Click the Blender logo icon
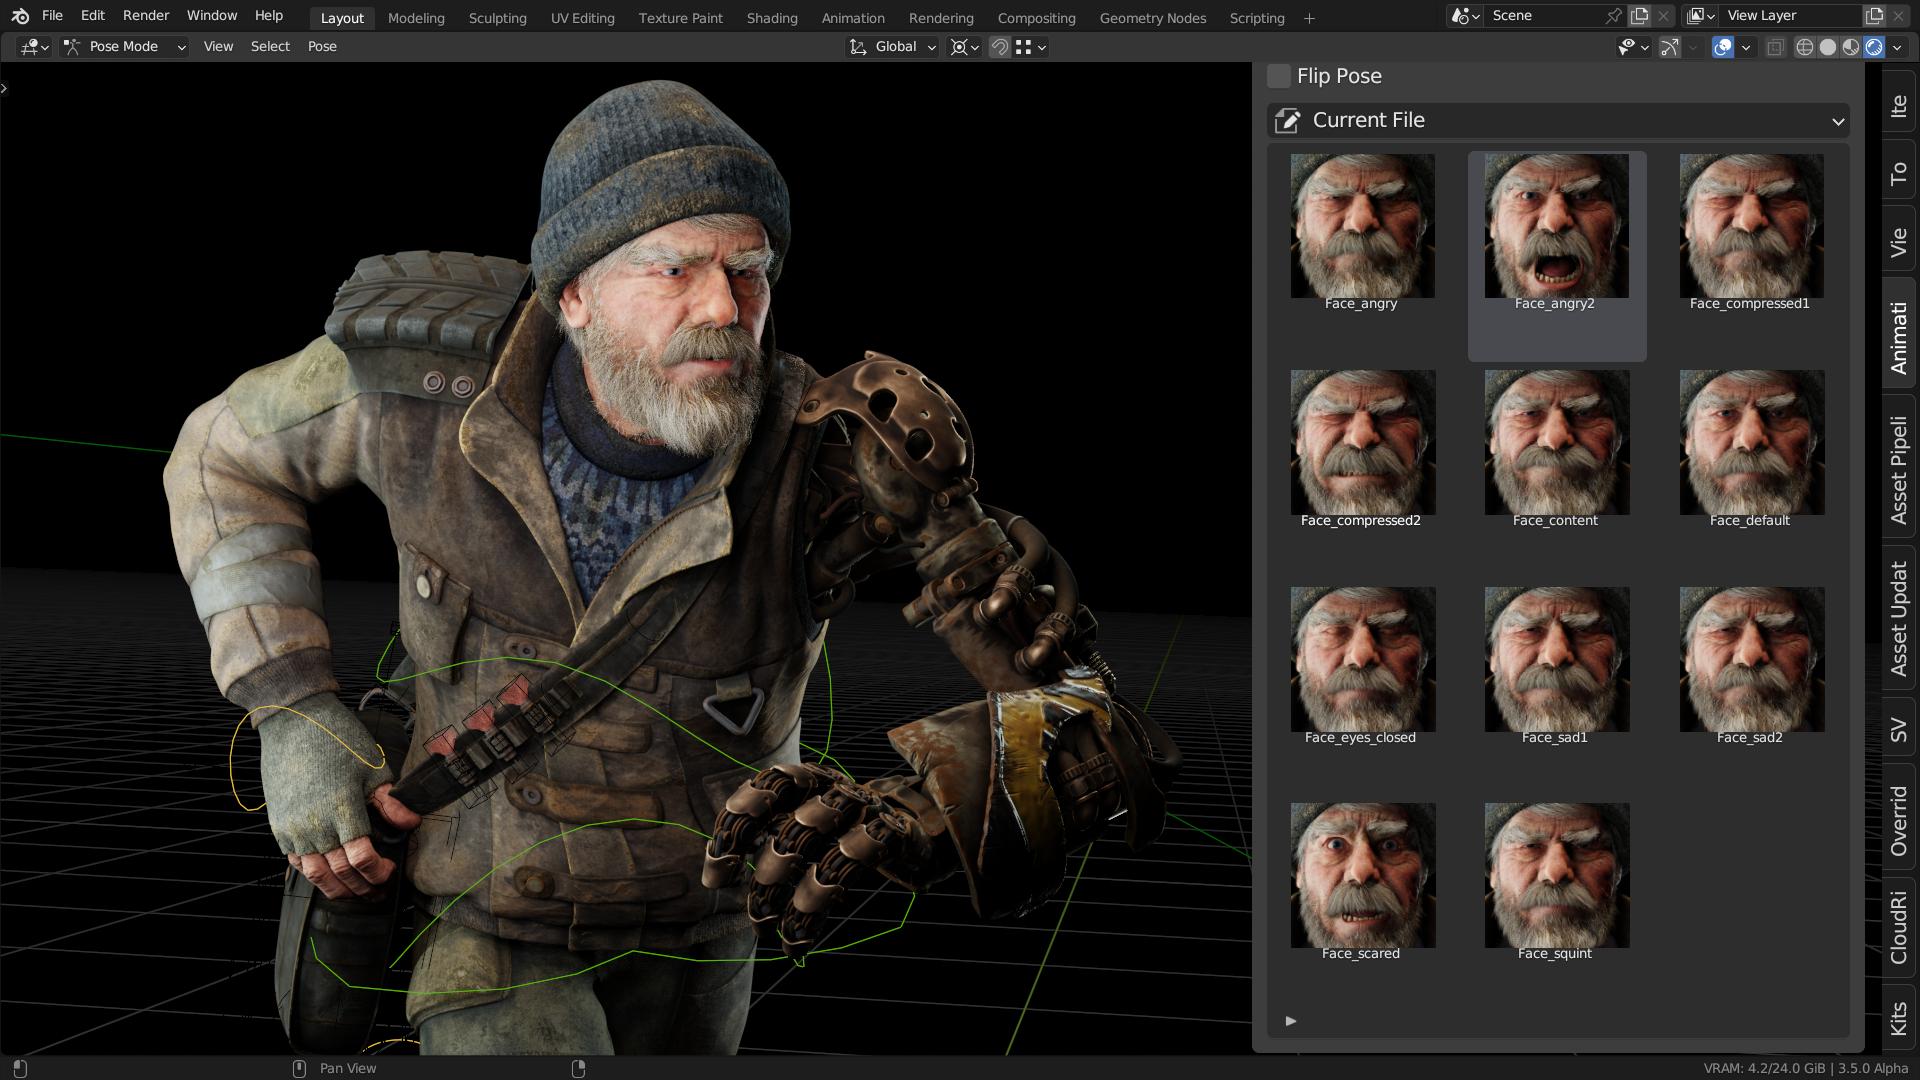This screenshot has width=1920, height=1080. (20, 16)
